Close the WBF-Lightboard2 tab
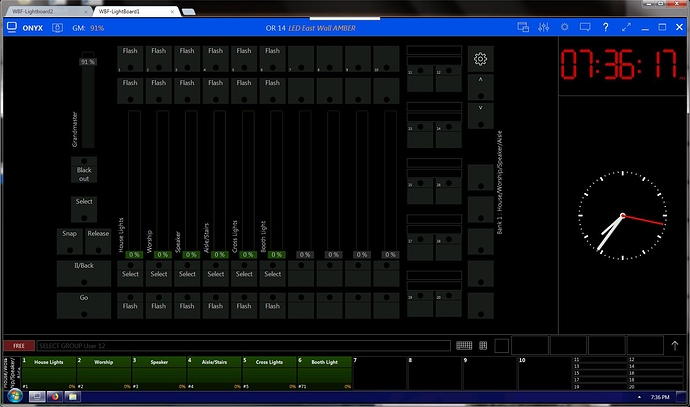690x407 pixels. click(x=85, y=11)
